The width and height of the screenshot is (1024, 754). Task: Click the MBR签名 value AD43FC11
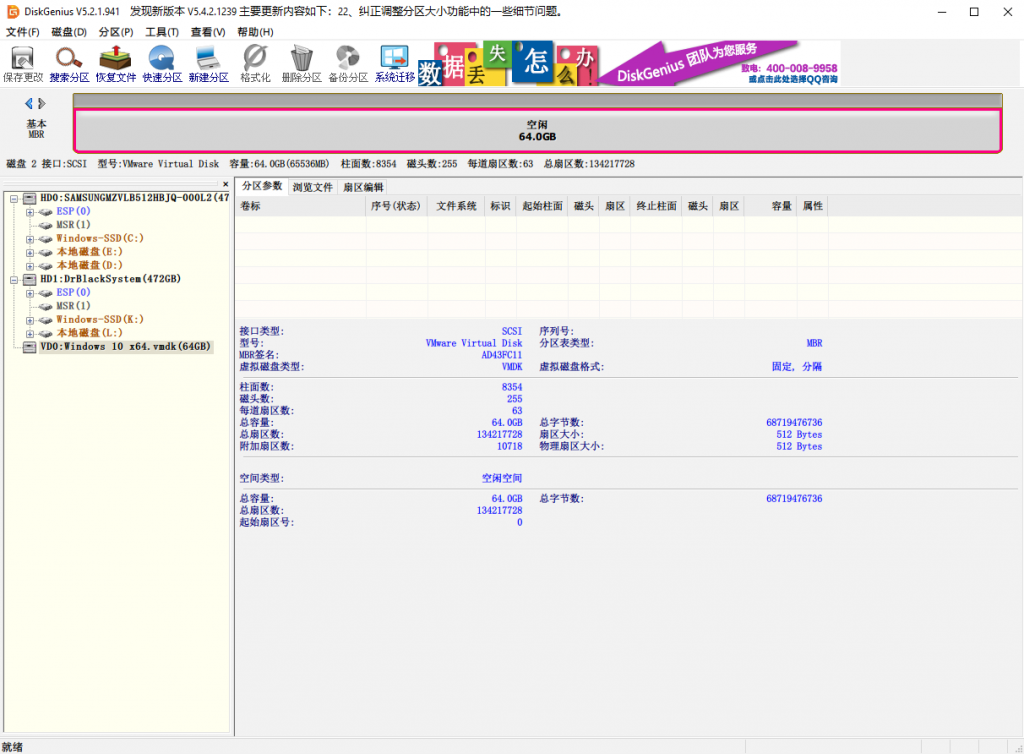502,355
